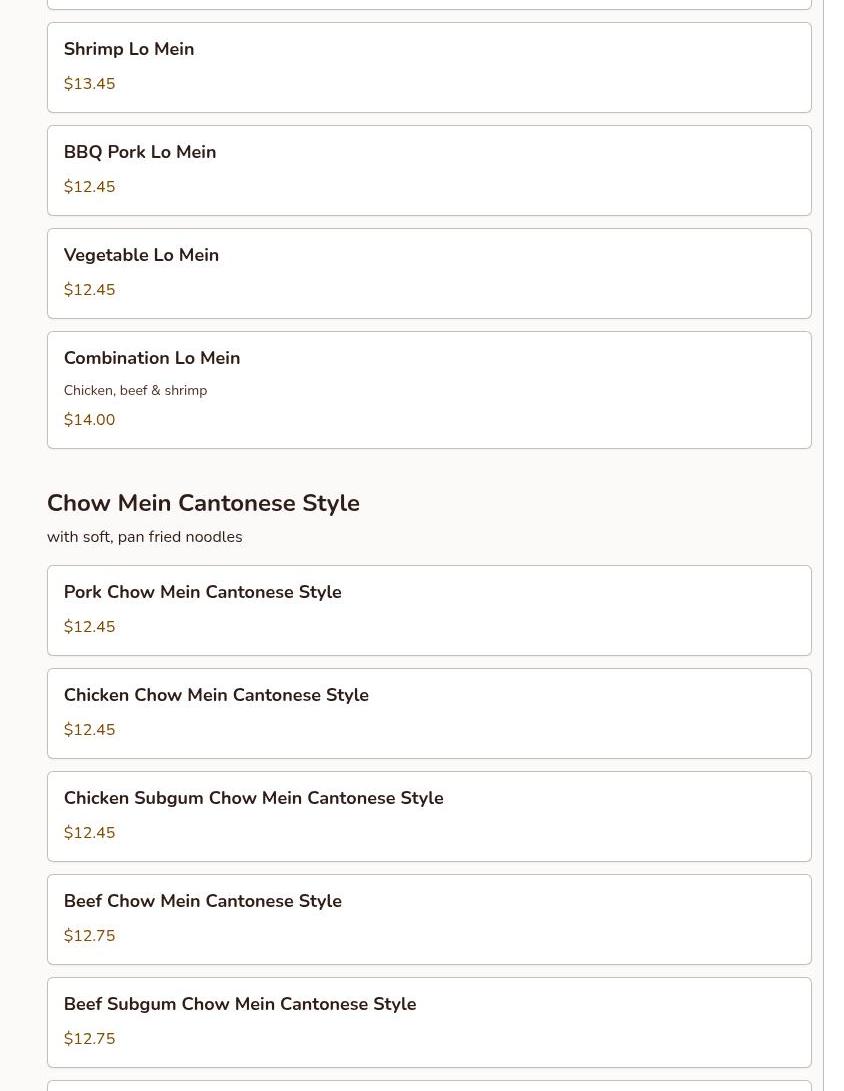Click the soft, pan fried noodles subtitle
Viewport: 844px width, 1091px height.
click(145, 536)
